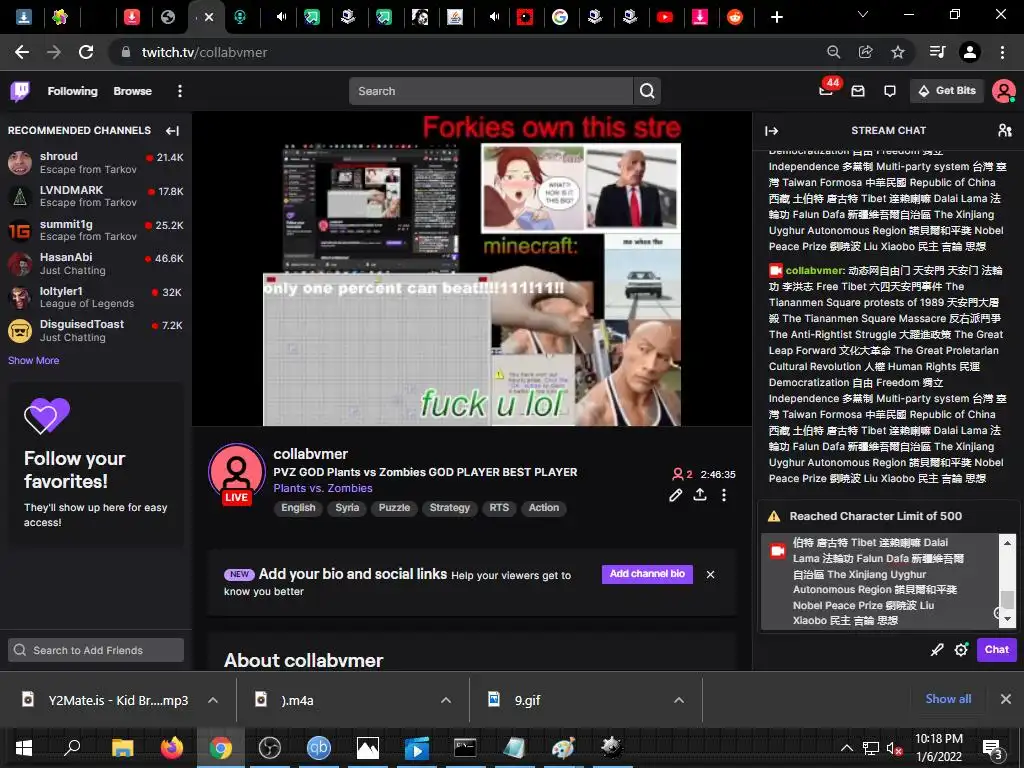1024x768 pixels.
Task: Open the chat mod sword icon
Action: (x=937, y=650)
